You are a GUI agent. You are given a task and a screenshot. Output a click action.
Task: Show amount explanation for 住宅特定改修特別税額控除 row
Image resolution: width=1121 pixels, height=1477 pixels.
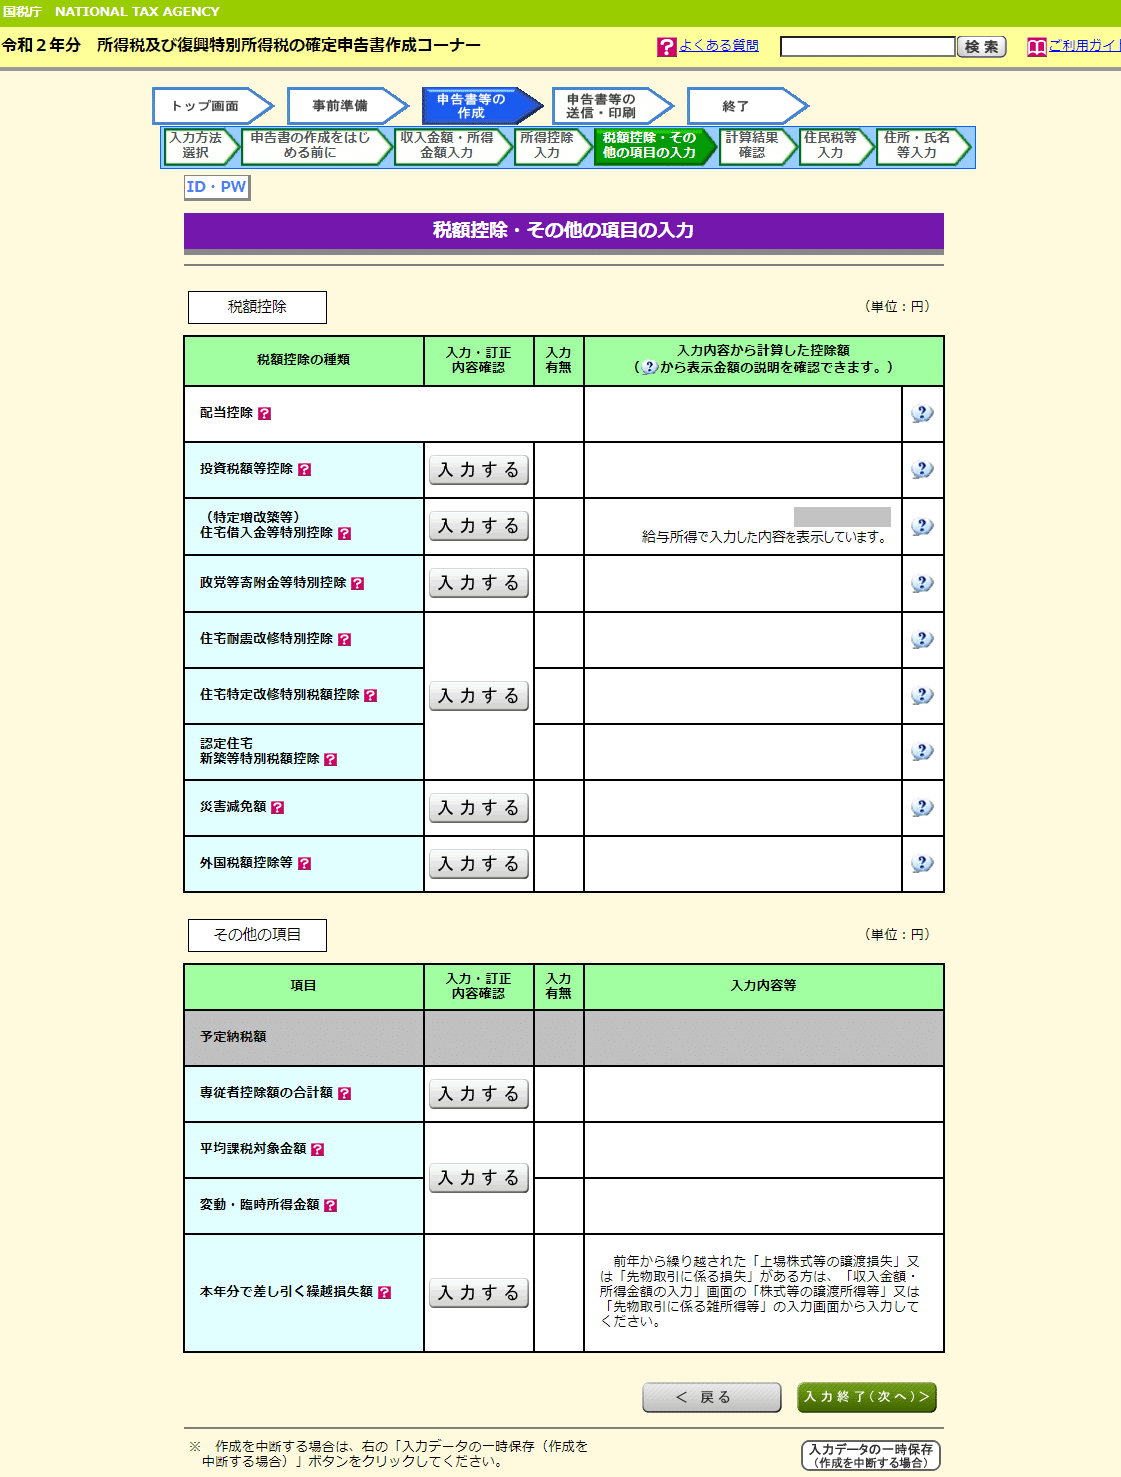pos(922,695)
